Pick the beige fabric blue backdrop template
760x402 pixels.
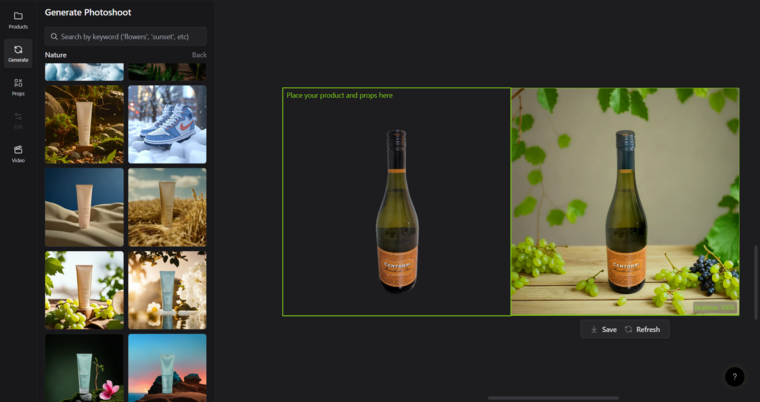point(84,207)
